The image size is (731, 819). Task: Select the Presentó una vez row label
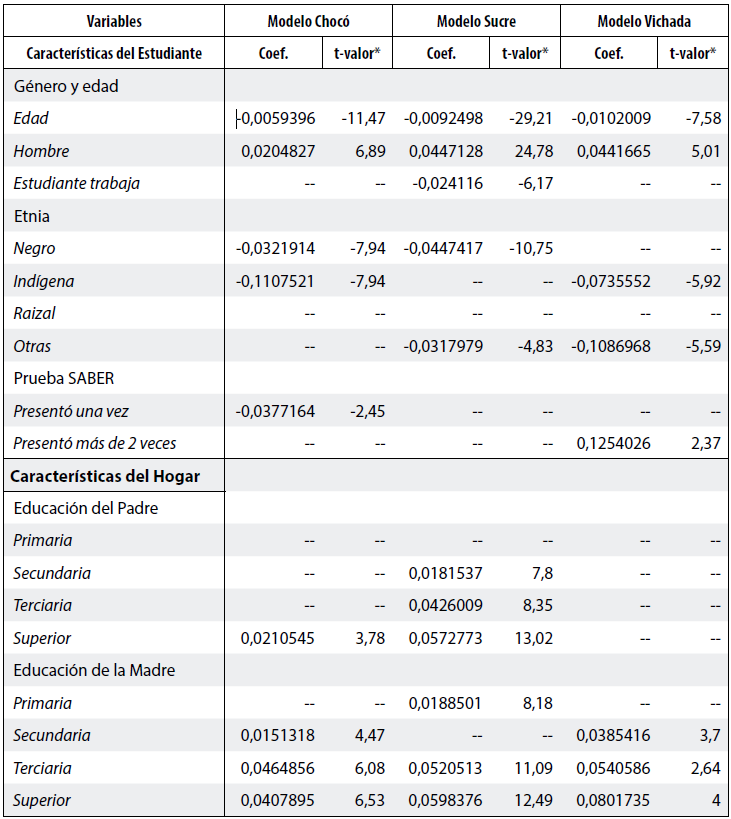[x=71, y=411]
